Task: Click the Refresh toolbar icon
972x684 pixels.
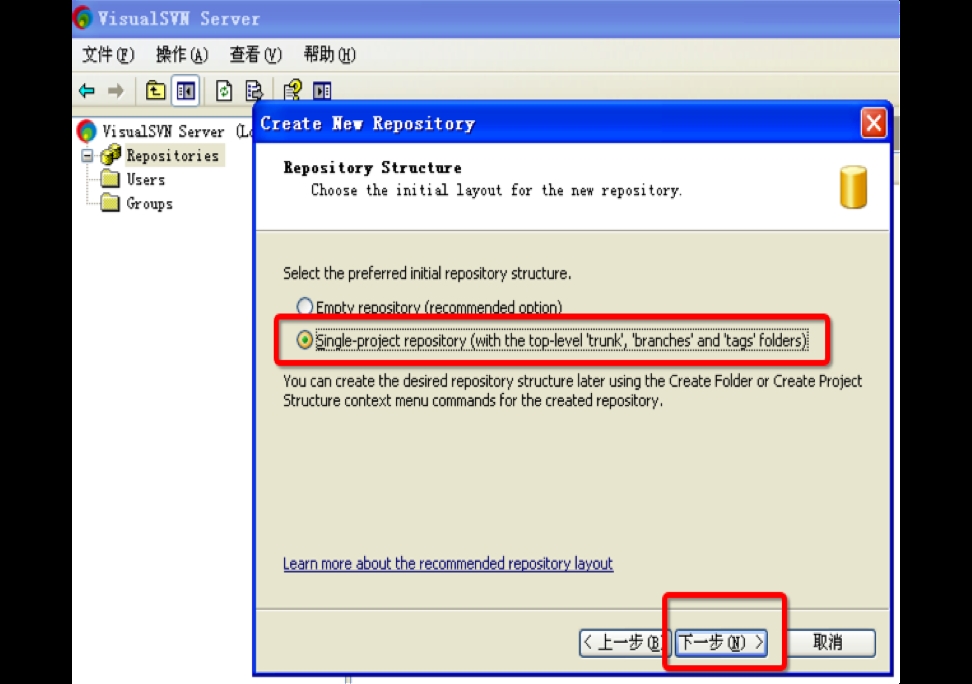Action: (x=224, y=91)
